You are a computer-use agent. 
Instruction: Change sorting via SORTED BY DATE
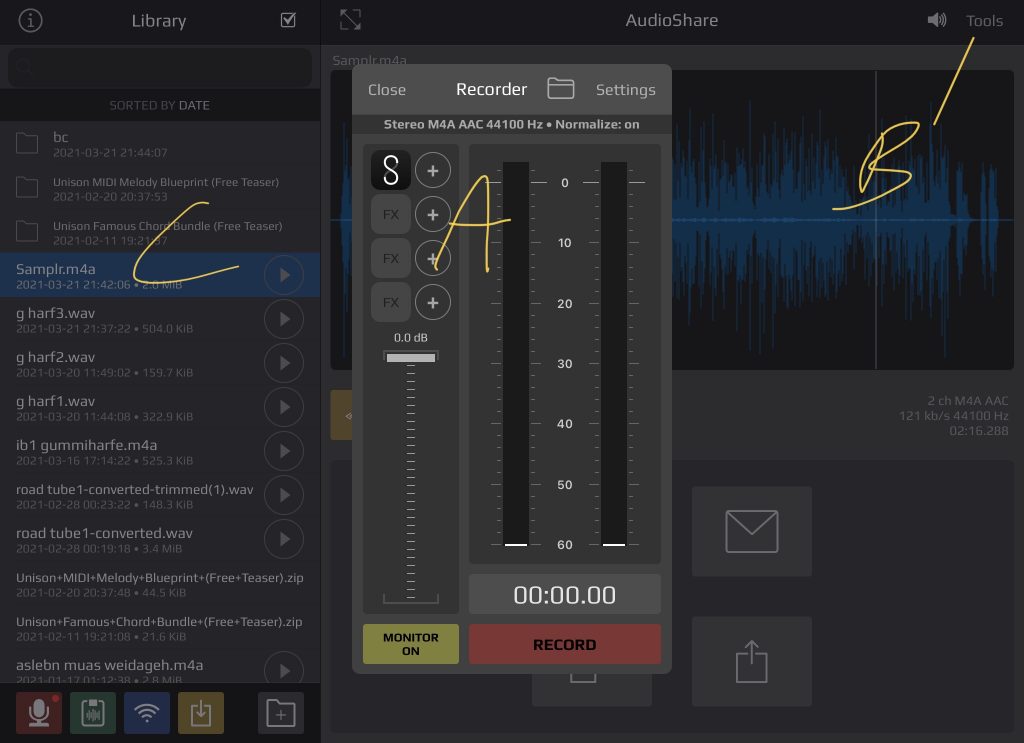click(159, 105)
